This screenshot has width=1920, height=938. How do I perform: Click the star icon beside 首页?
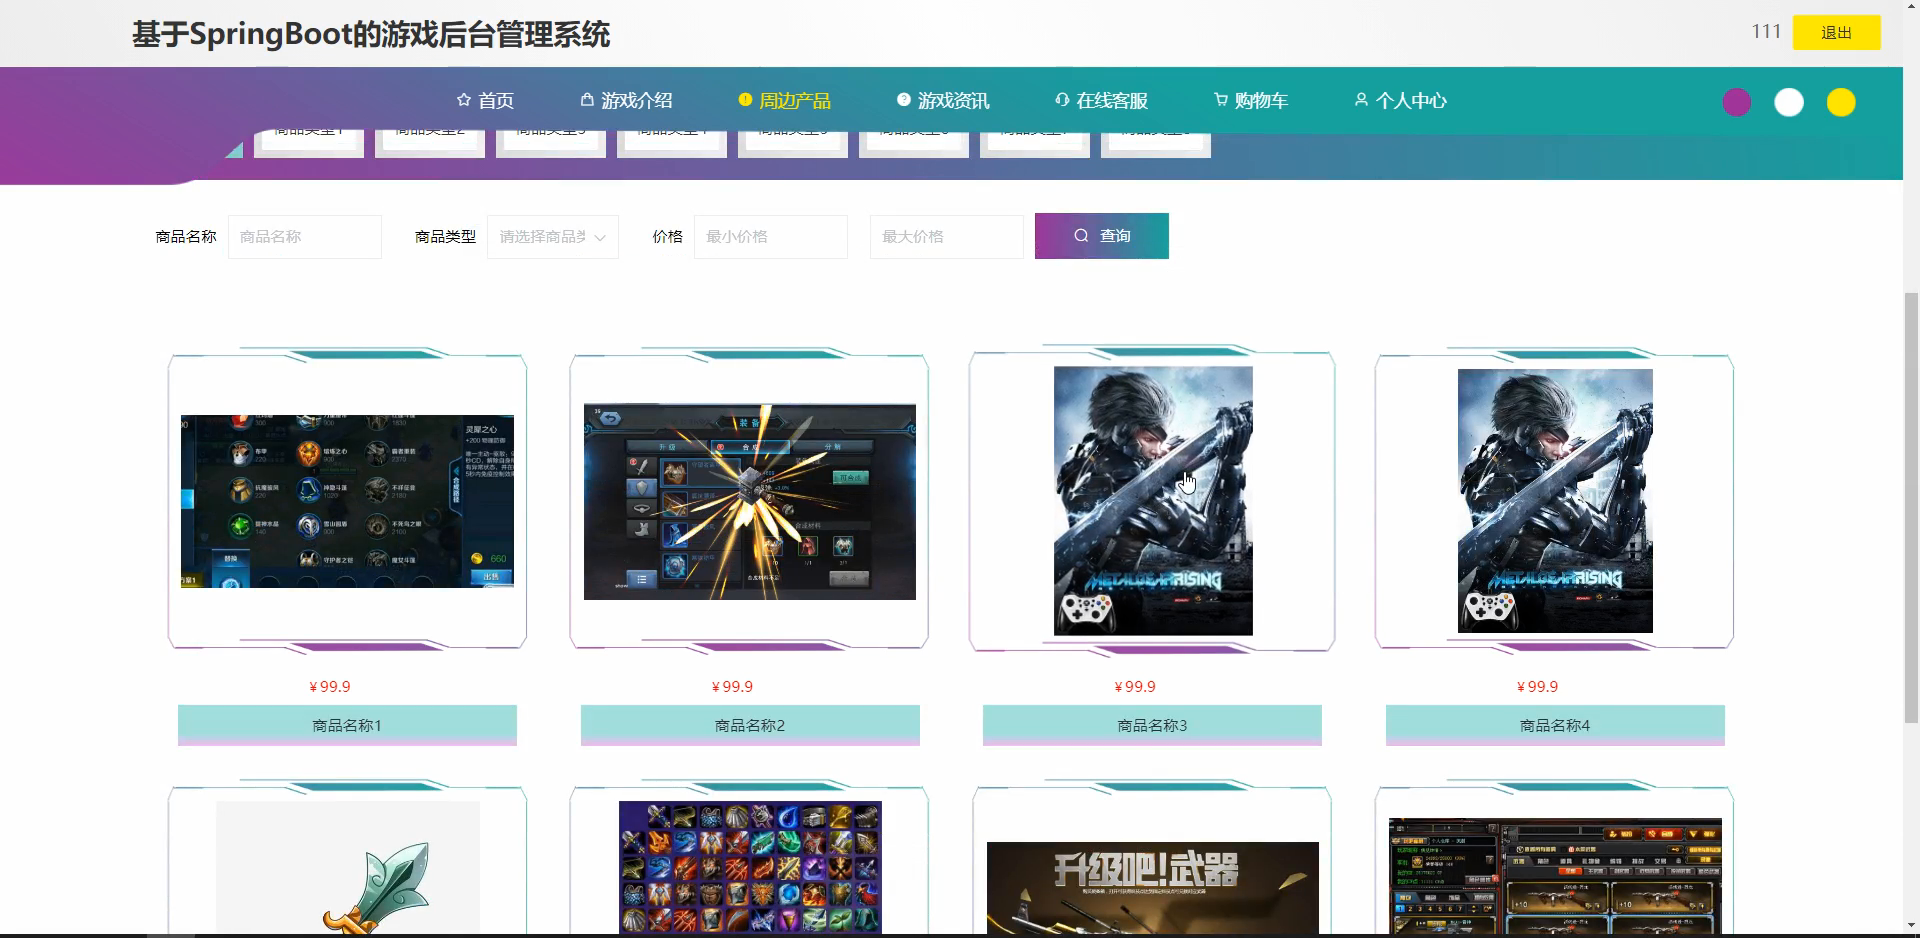pos(463,100)
